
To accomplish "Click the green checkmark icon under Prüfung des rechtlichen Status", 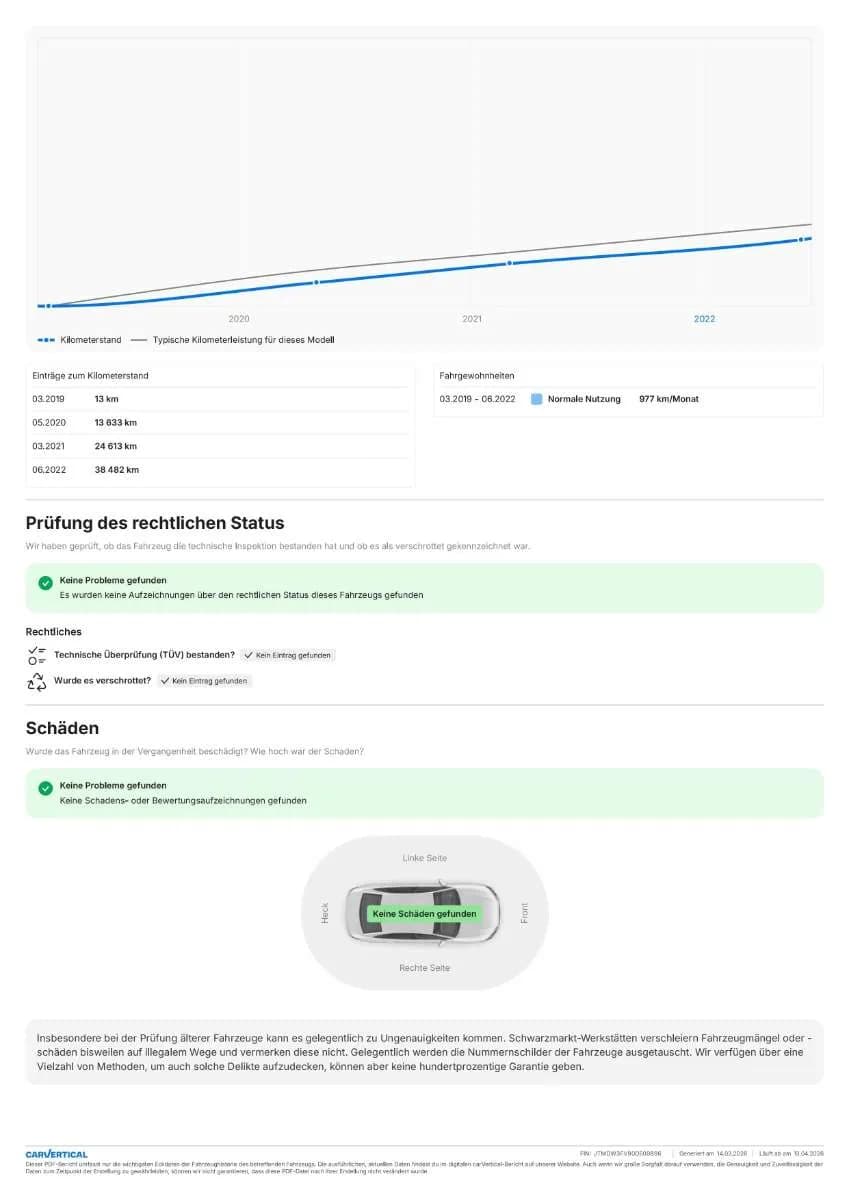I will [45, 583].
